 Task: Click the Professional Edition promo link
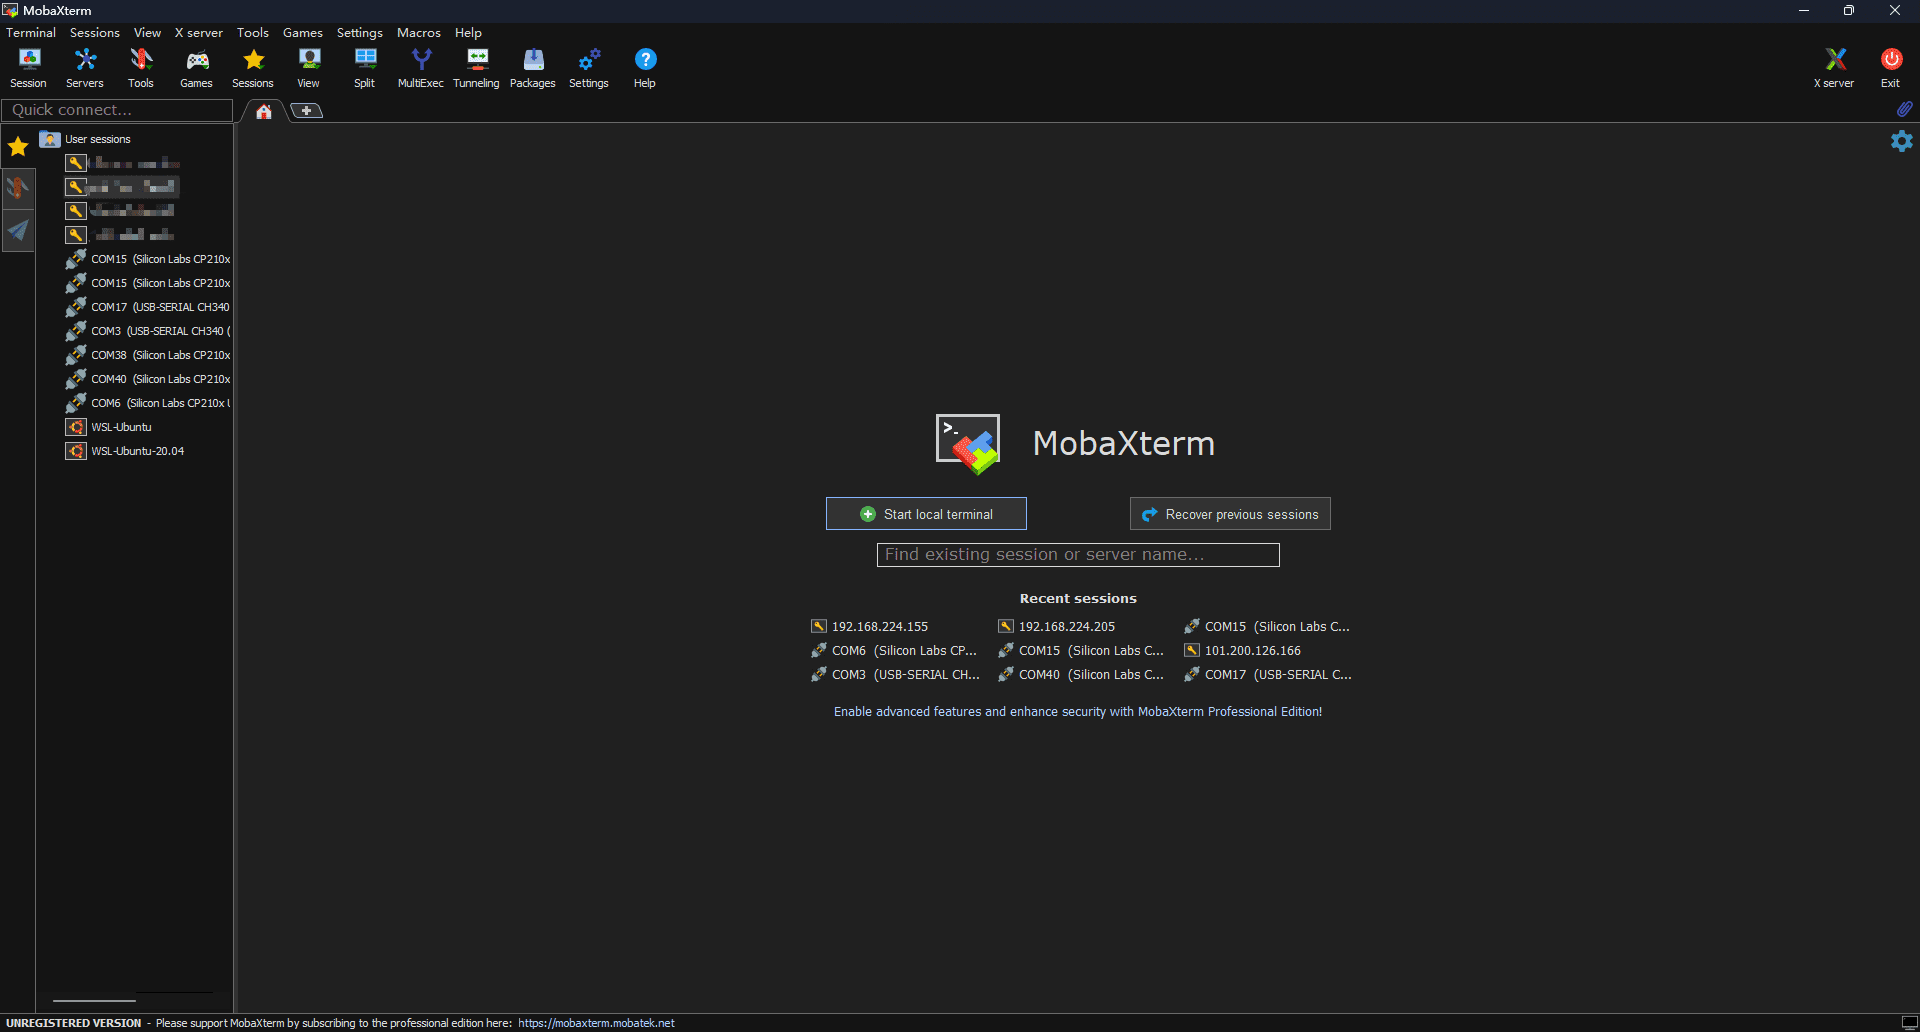[1078, 712]
